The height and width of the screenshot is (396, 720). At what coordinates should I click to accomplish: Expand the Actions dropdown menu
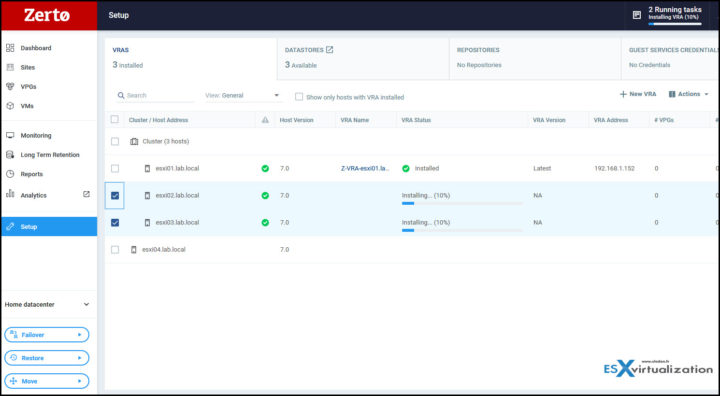coord(688,94)
